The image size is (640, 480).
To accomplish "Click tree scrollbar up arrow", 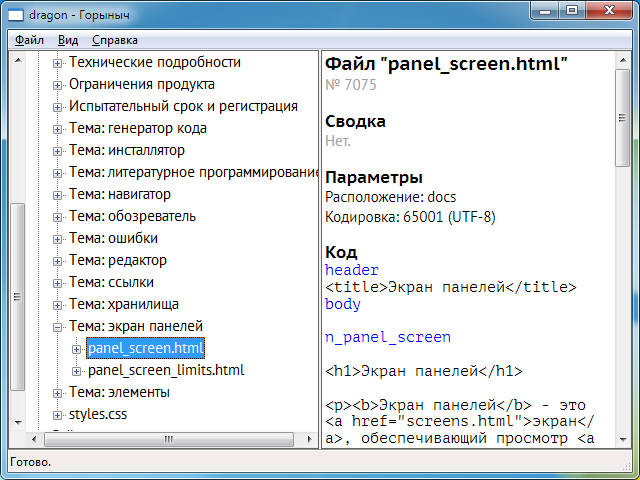I will click(18, 60).
